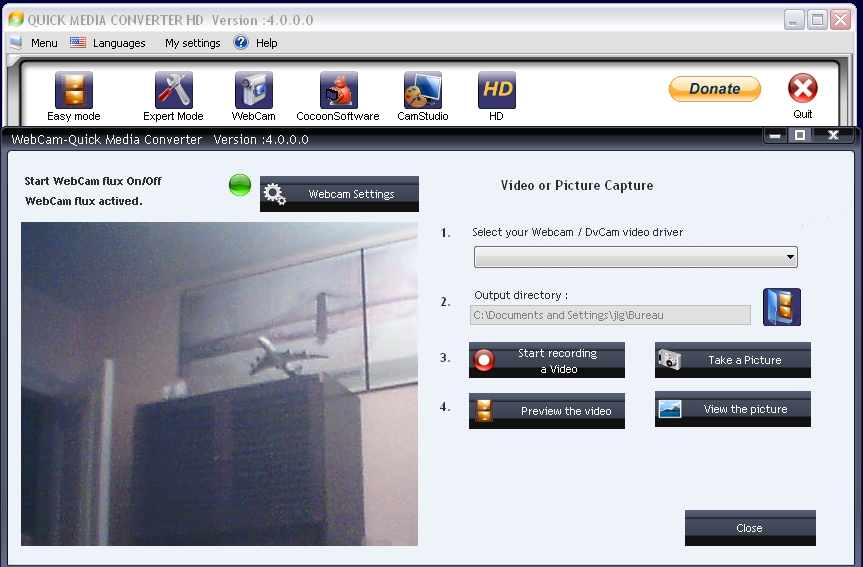
Task: Toggle the green WebCam flux indicator
Action: [x=240, y=185]
